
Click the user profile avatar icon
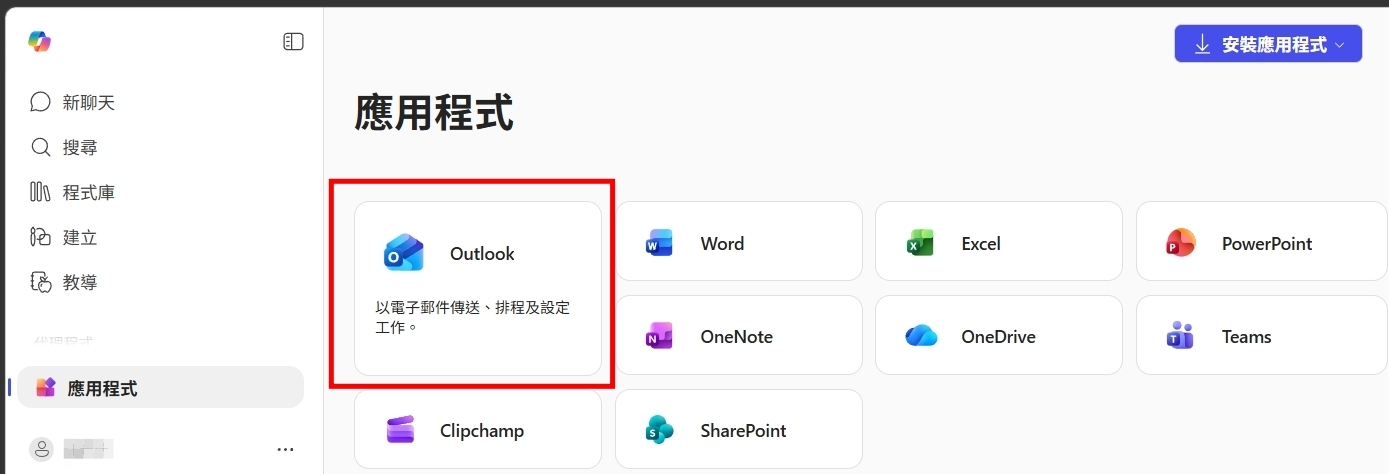pos(41,449)
